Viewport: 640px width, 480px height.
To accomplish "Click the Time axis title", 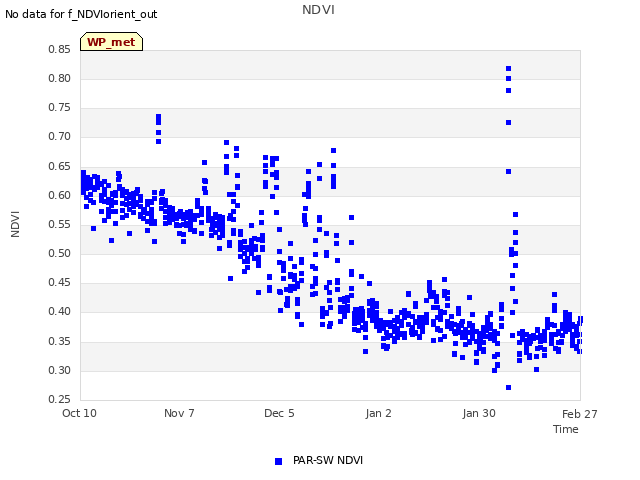I will click(566, 429).
